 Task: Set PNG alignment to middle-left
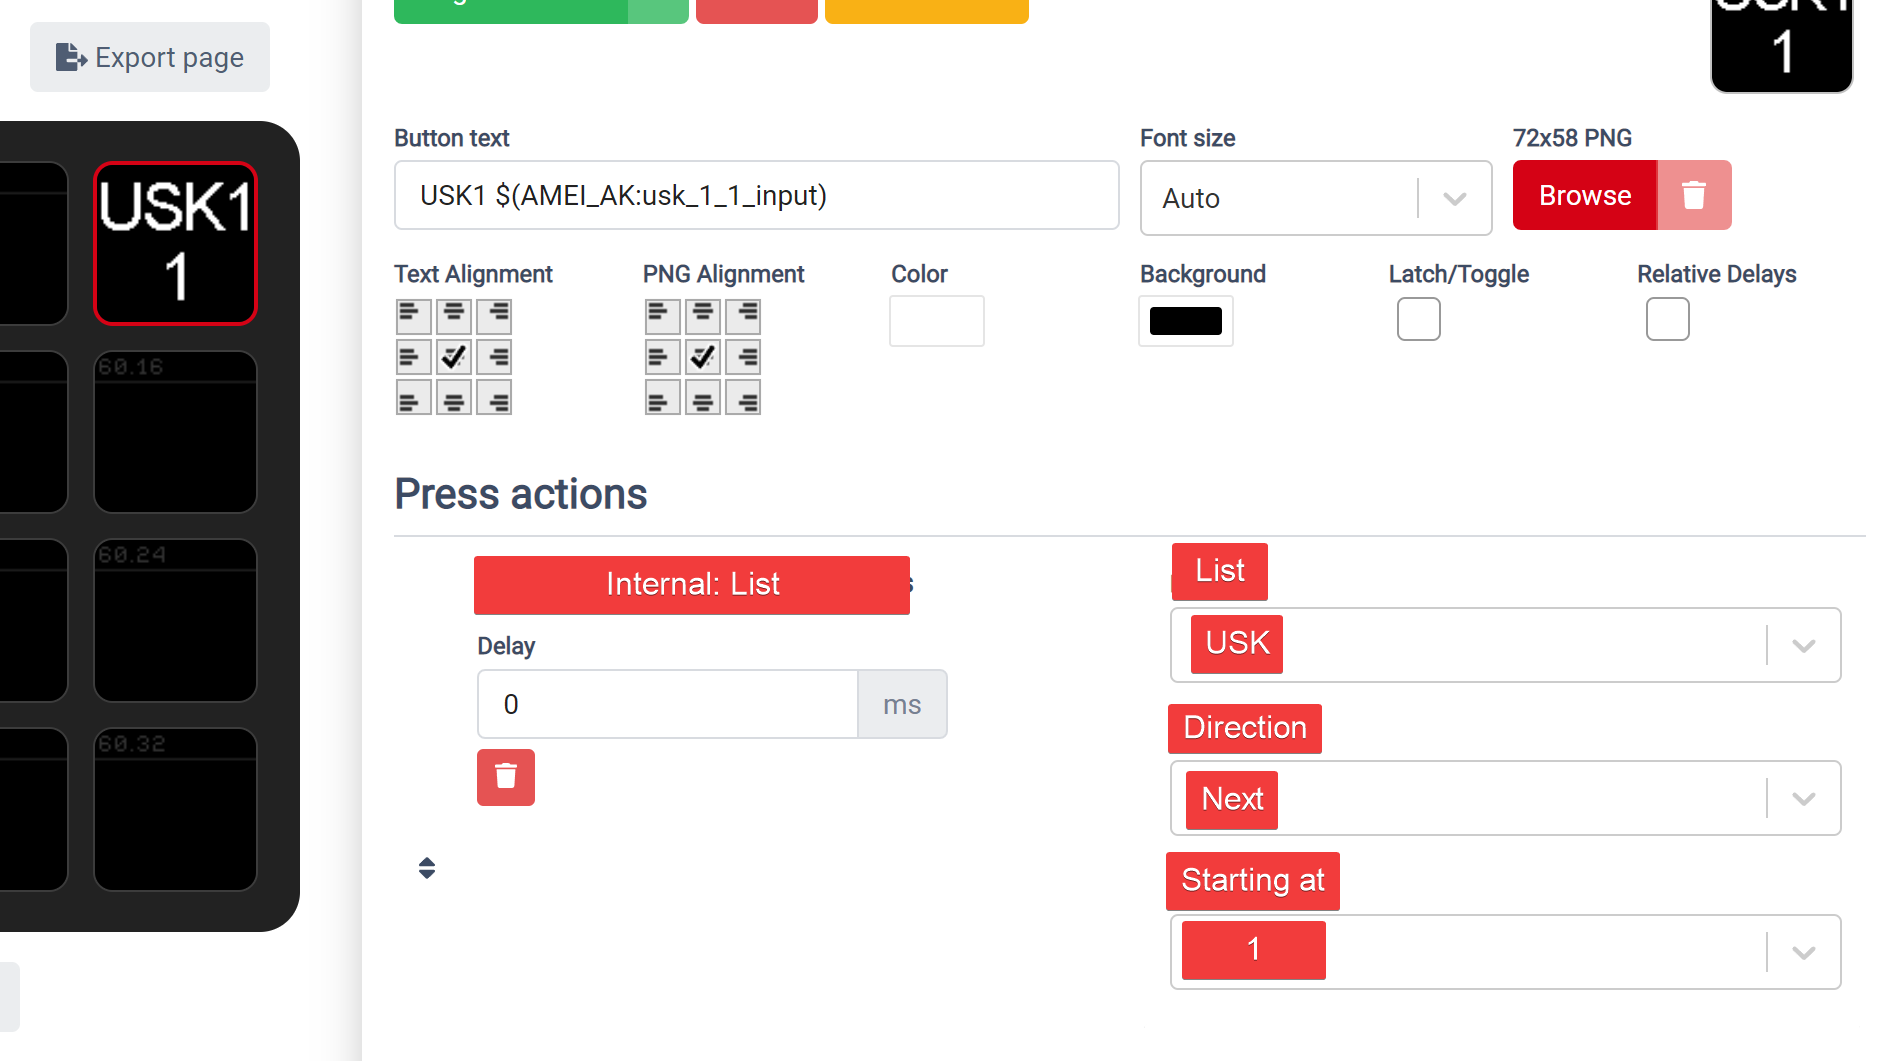coord(662,357)
